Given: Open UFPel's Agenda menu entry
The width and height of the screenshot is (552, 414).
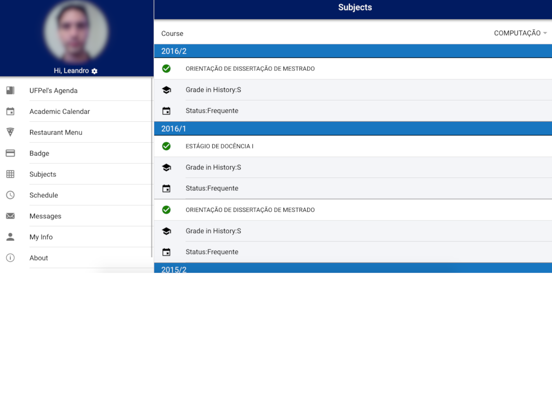Looking at the screenshot, I should [76, 90].
